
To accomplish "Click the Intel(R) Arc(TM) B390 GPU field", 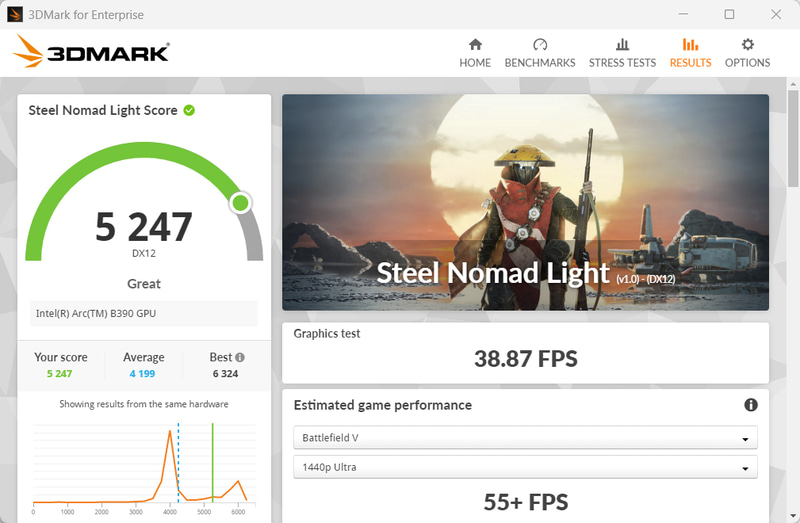I will 143,313.
